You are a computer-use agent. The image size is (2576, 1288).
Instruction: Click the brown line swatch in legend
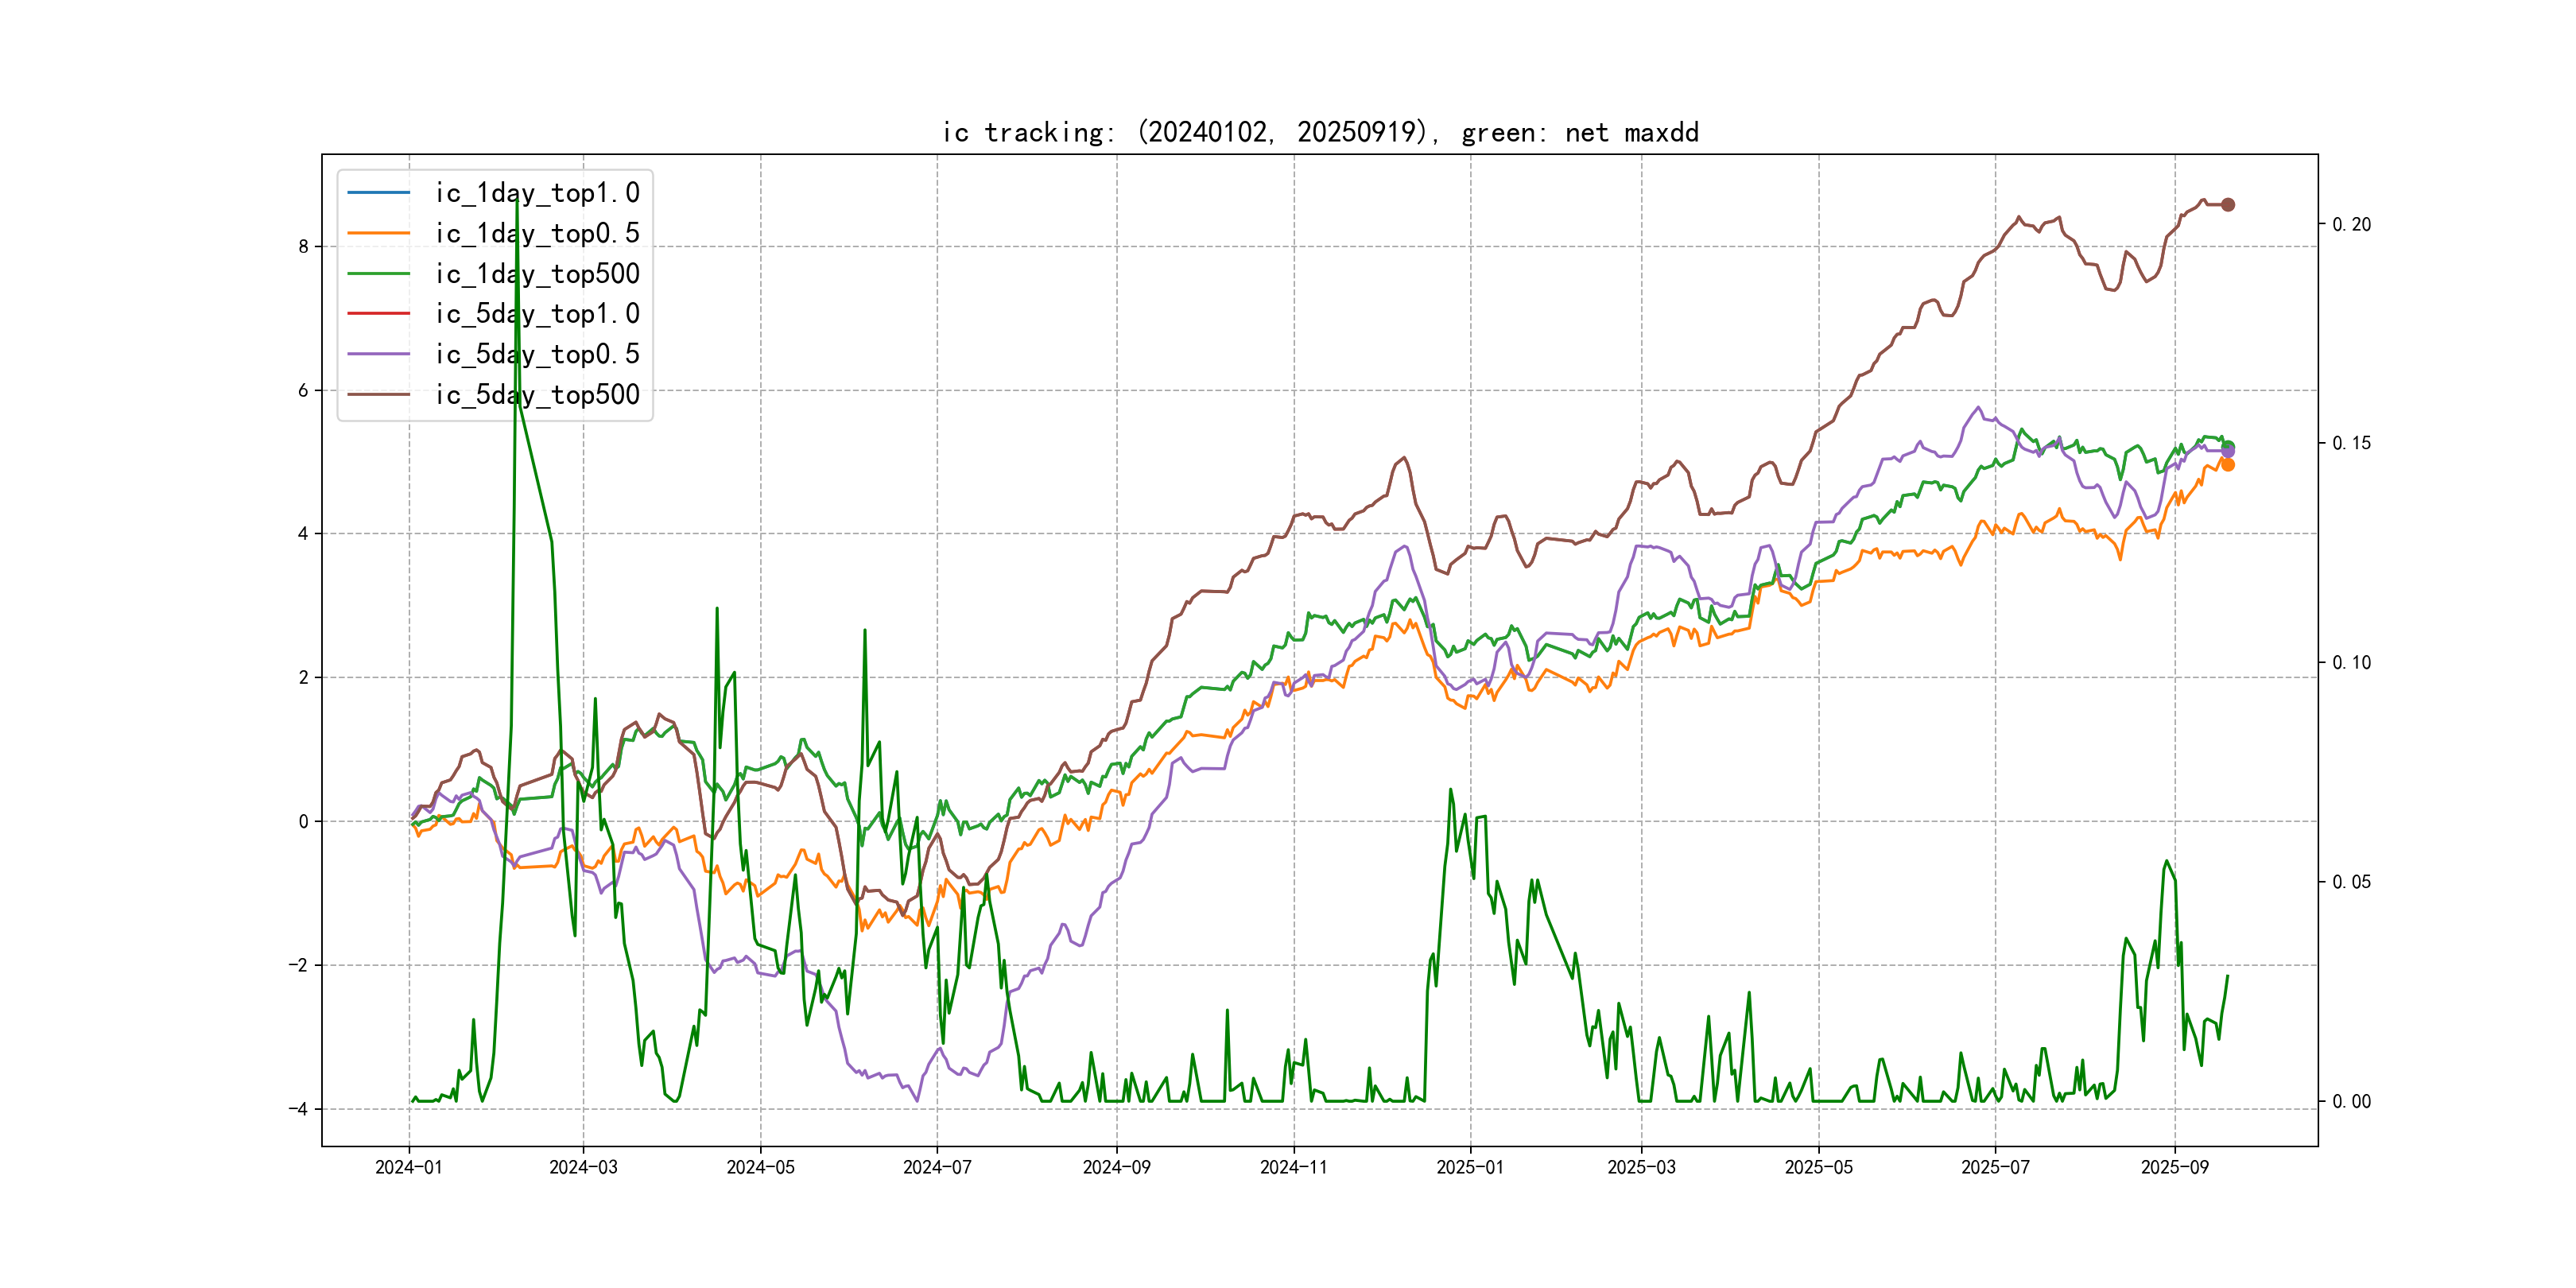(x=378, y=394)
